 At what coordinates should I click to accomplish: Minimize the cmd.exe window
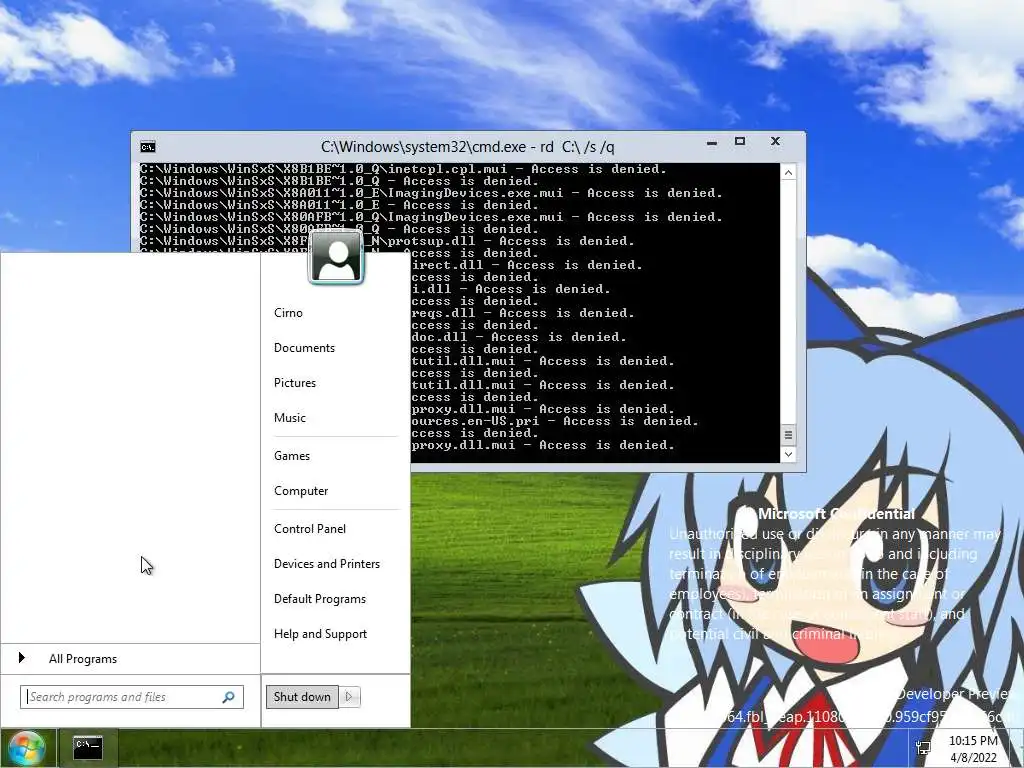pyautogui.click(x=712, y=142)
